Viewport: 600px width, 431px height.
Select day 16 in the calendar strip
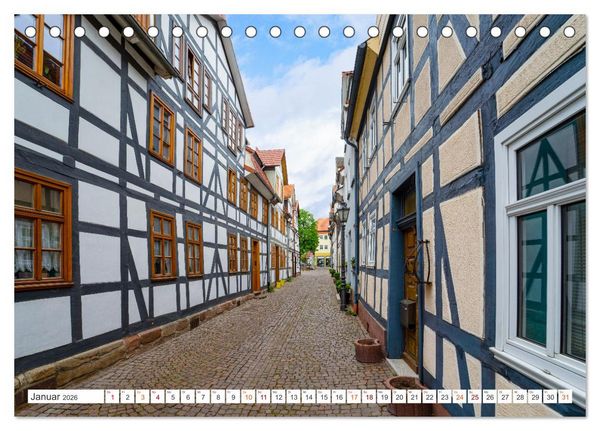pos(339,397)
